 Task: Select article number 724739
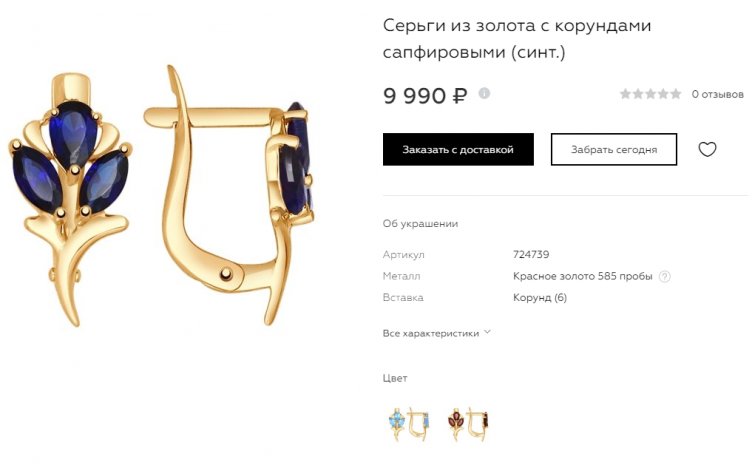(531, 254)
